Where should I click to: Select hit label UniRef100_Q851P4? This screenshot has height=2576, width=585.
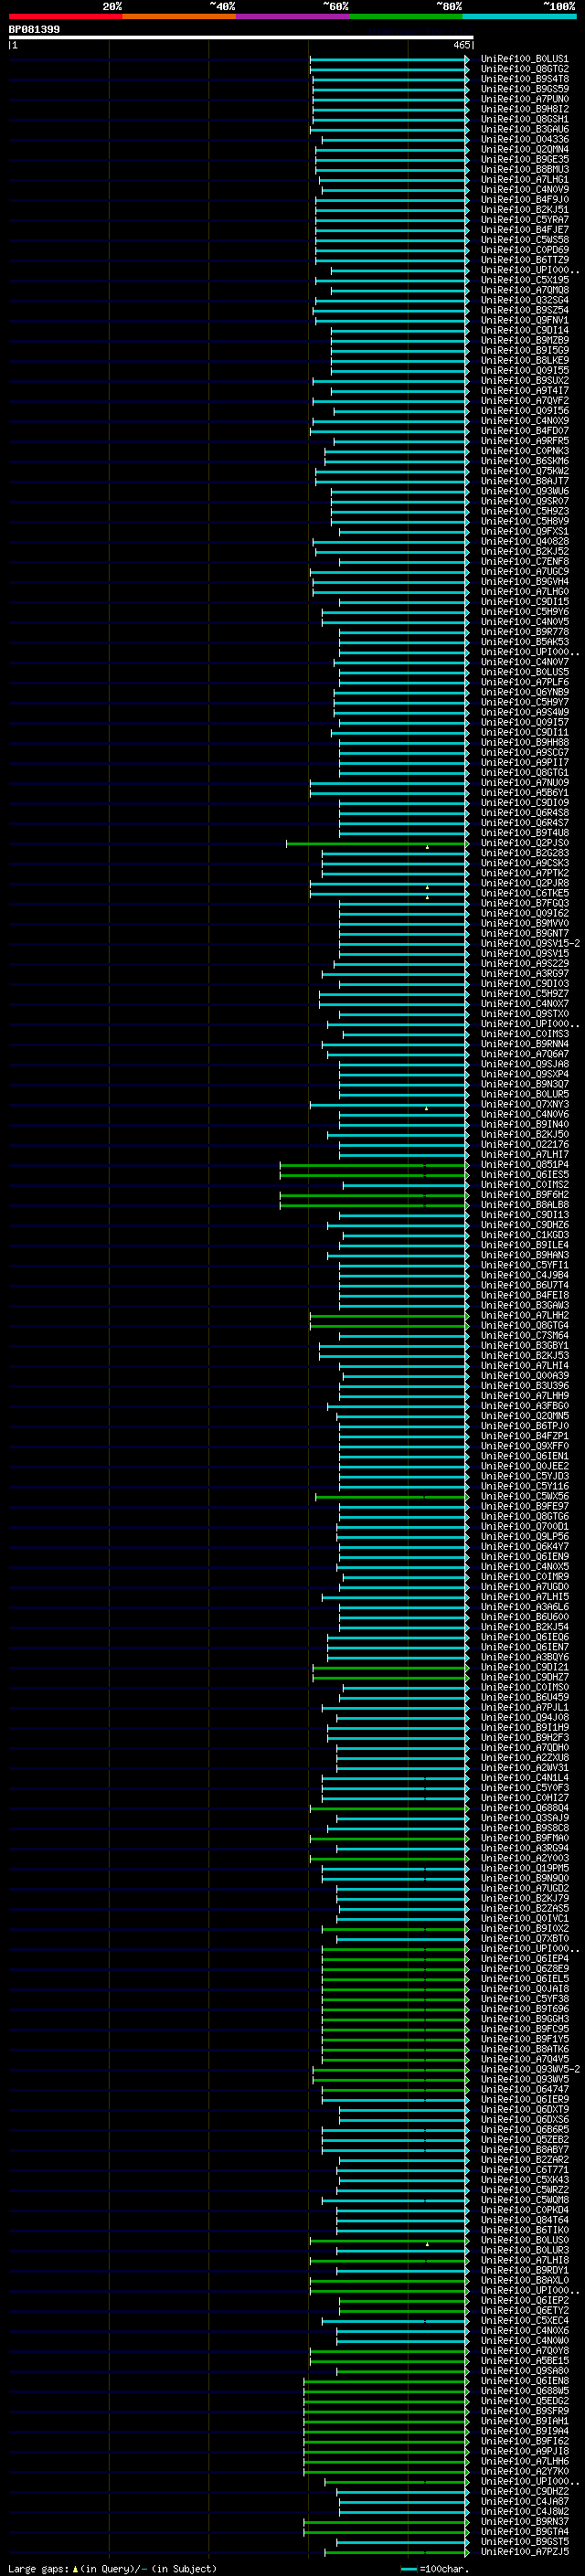[524, 1164]
